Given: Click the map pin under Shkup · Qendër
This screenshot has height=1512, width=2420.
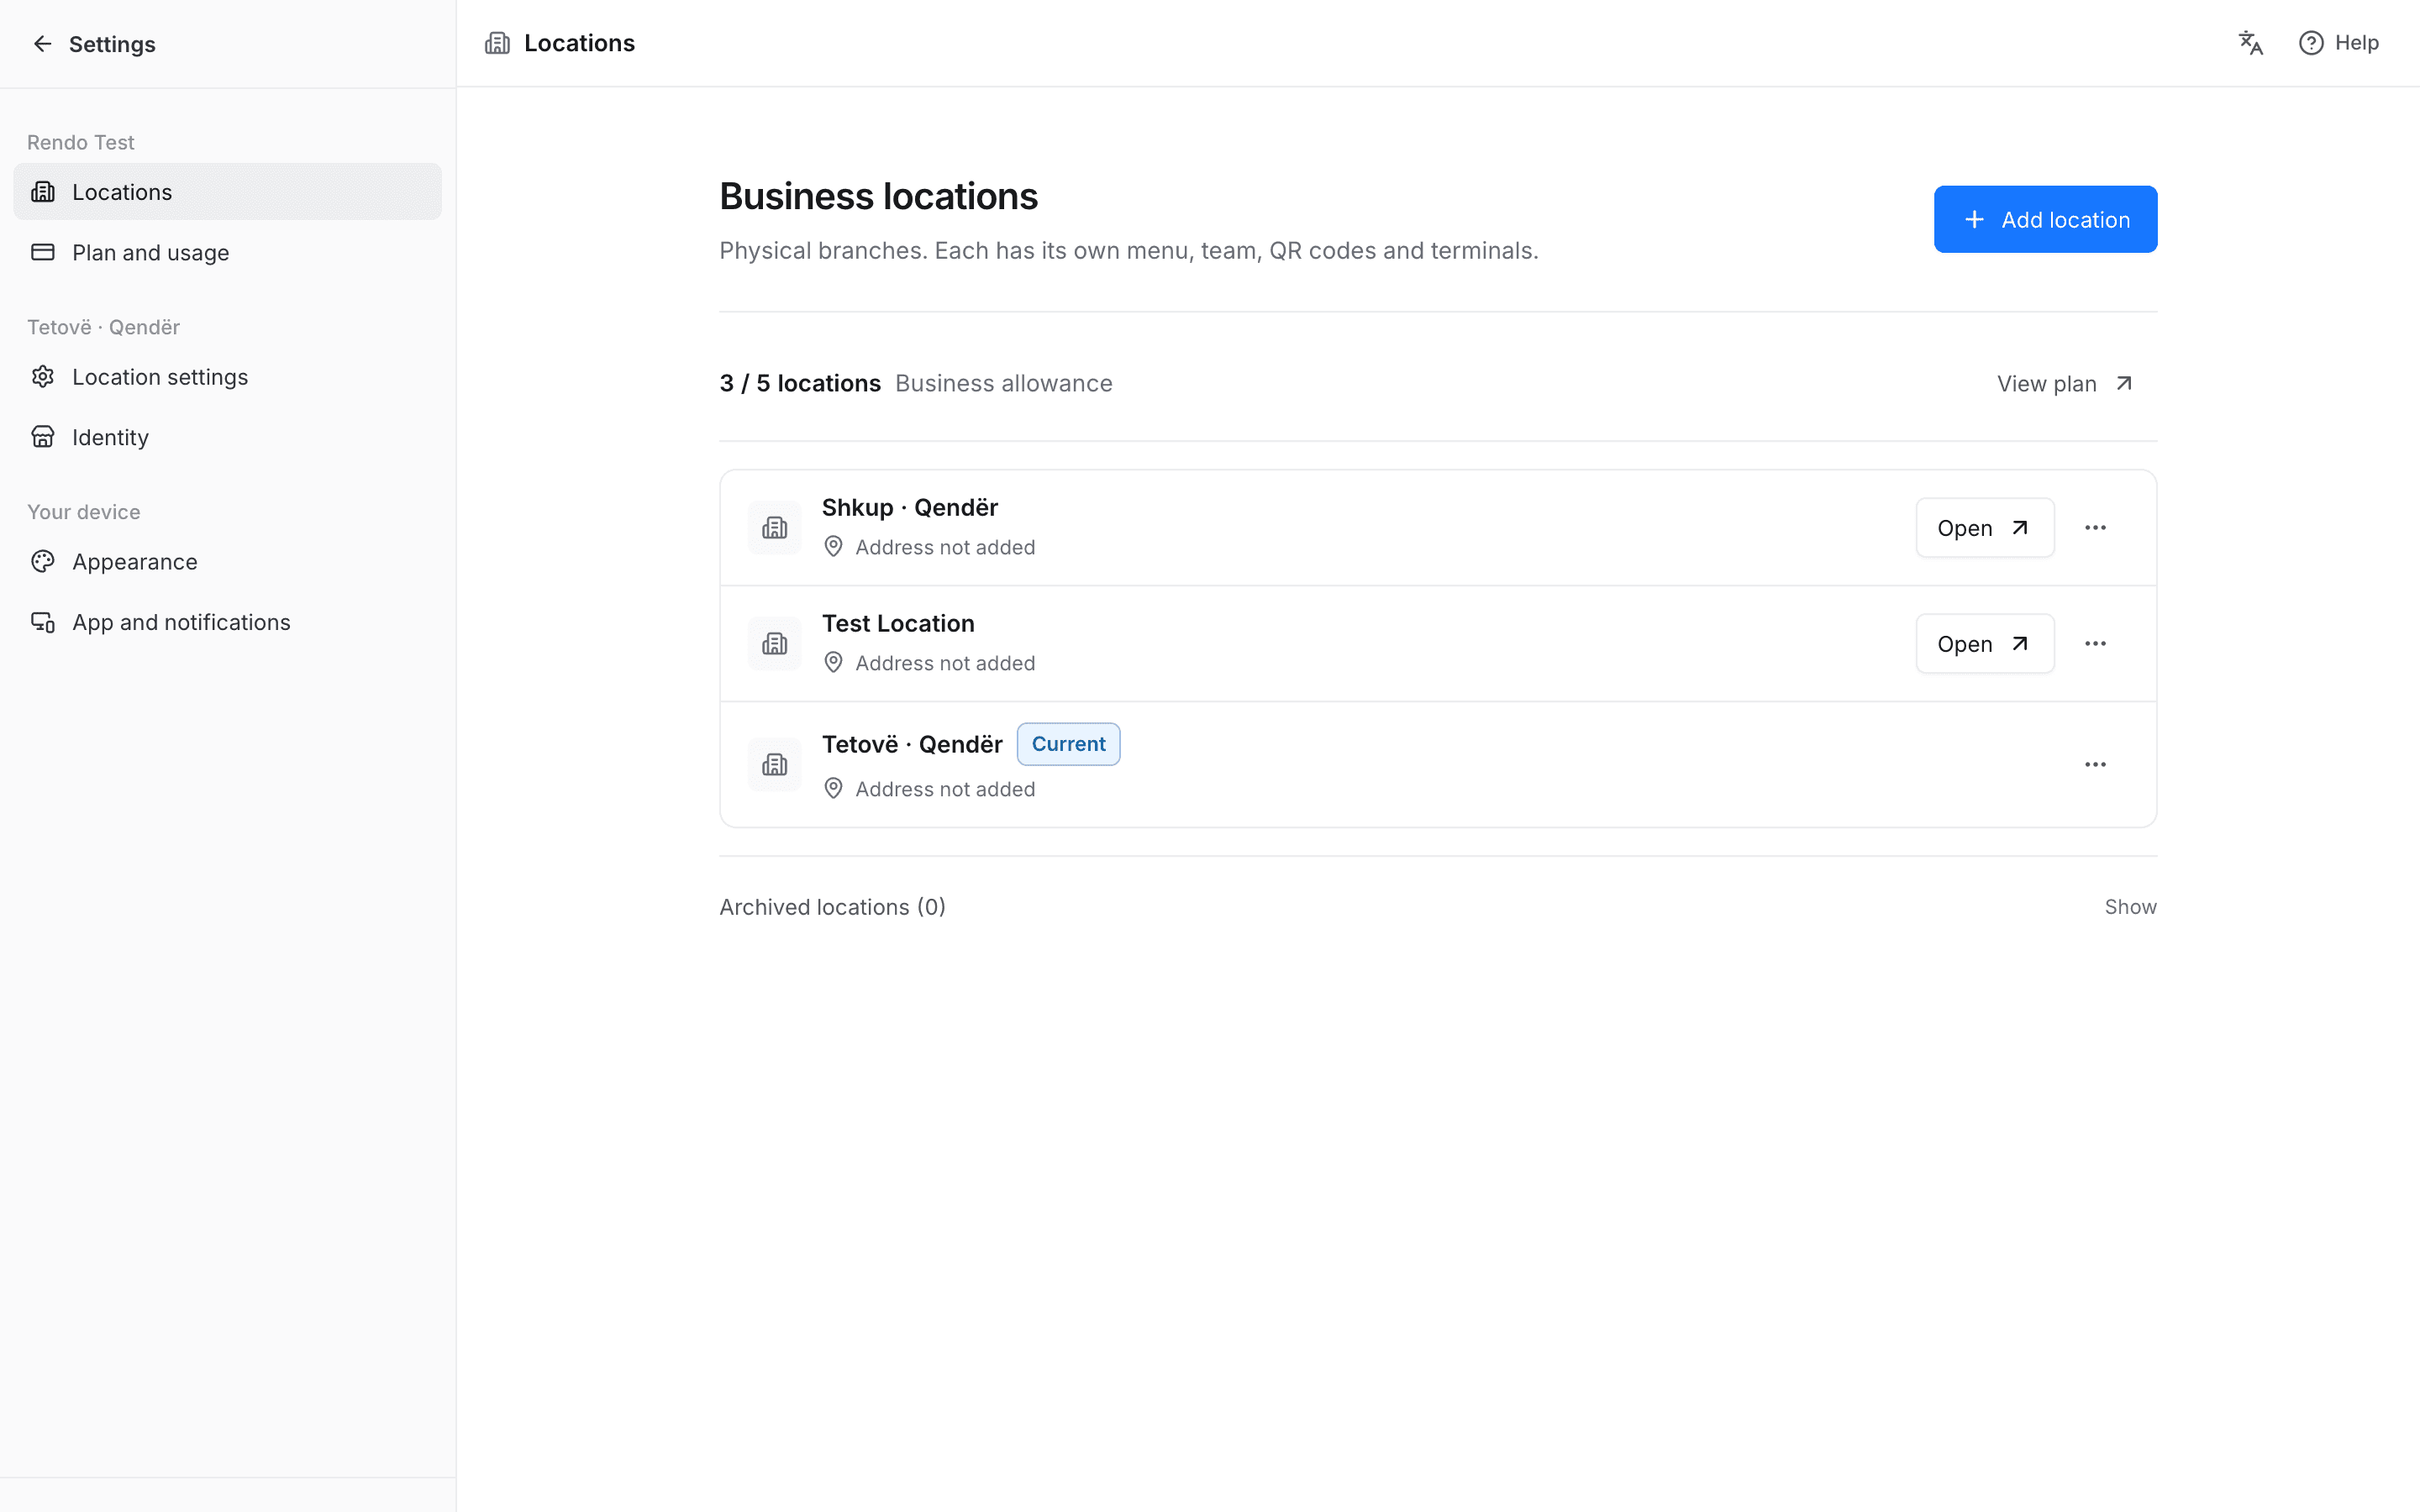Looking at the screenshot, I should (x=833, y=547).
